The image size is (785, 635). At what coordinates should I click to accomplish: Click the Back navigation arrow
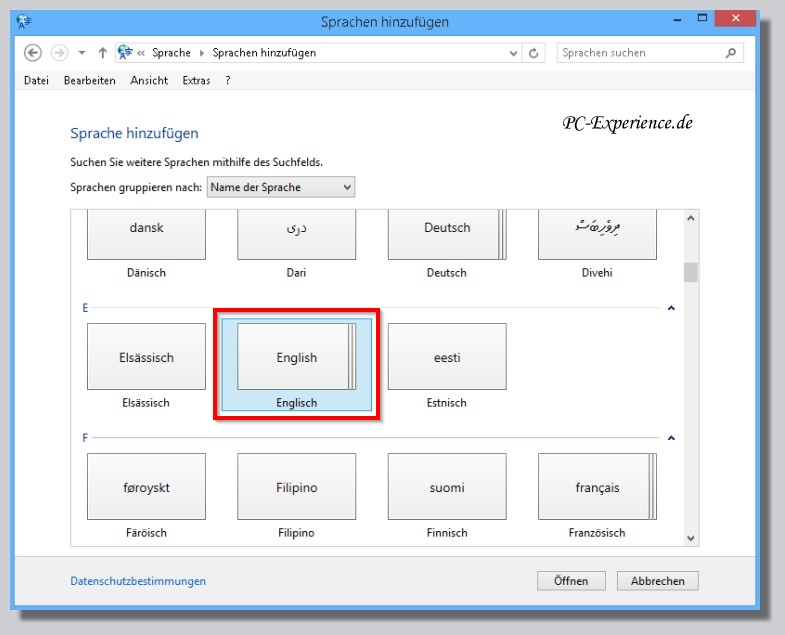point(32,53)
